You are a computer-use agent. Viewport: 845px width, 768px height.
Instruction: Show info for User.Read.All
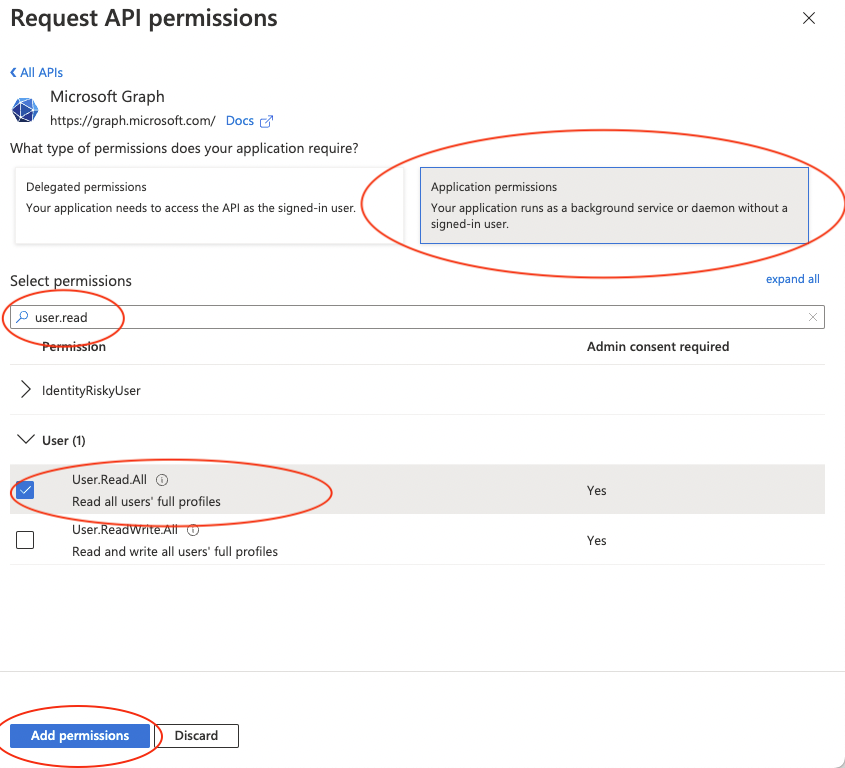[x=162, y=480]
